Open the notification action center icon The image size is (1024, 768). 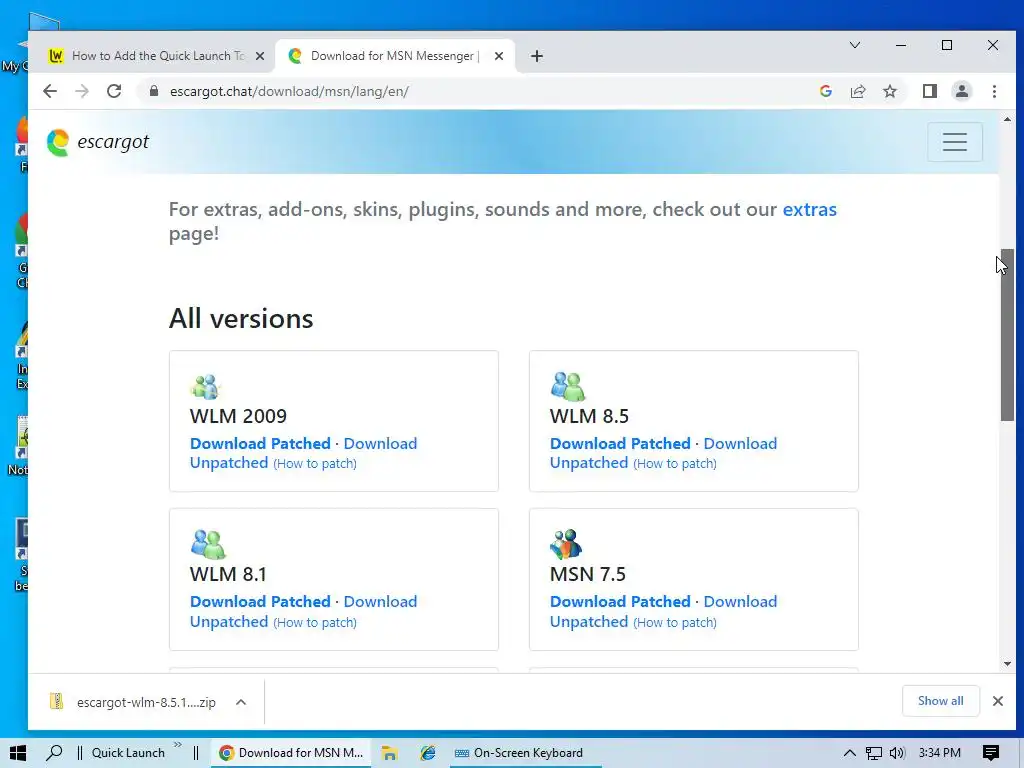point(991,753)
